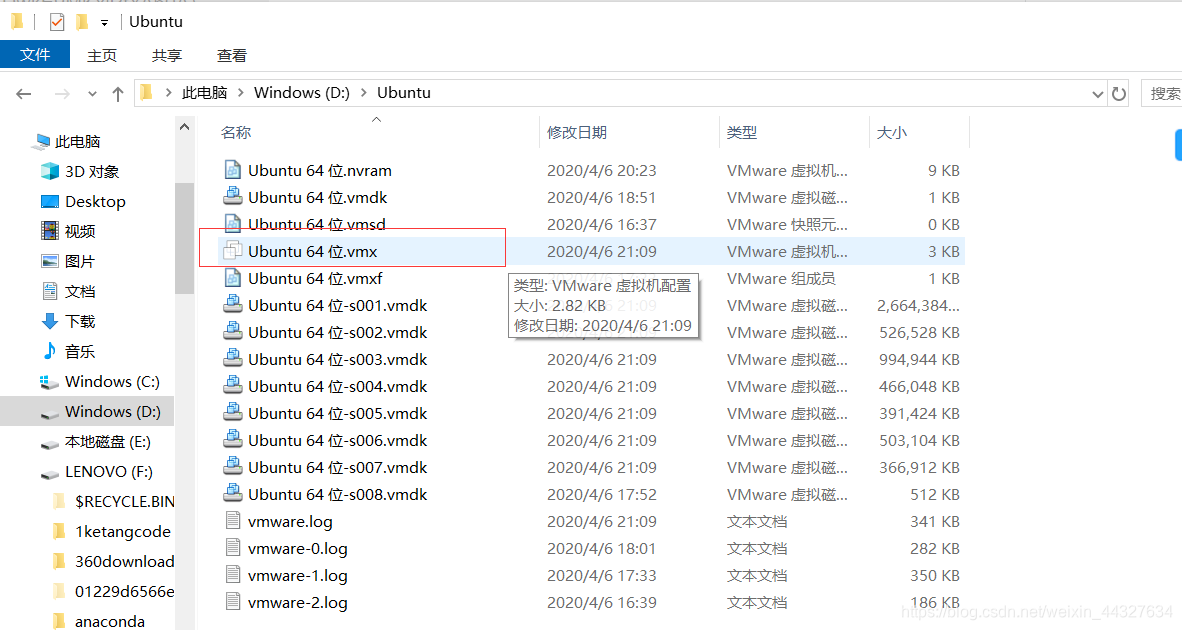Click the 2,664,384 size cell of s001.vmdk
This screenshot has height=630, width=1182.
(918, 306)
